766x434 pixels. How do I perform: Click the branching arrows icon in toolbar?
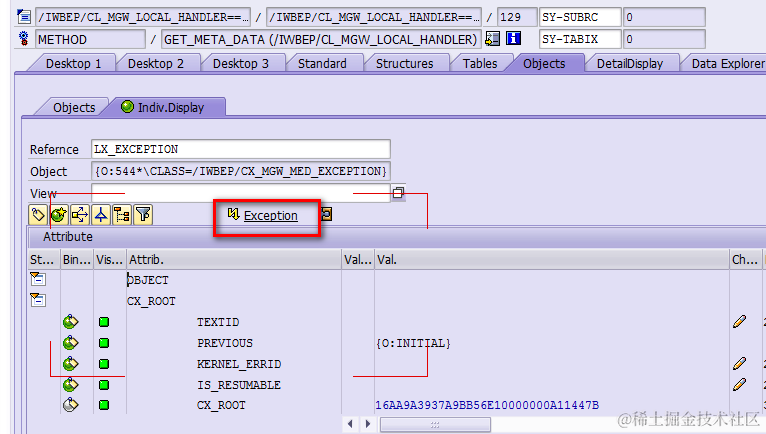(80, 215)
